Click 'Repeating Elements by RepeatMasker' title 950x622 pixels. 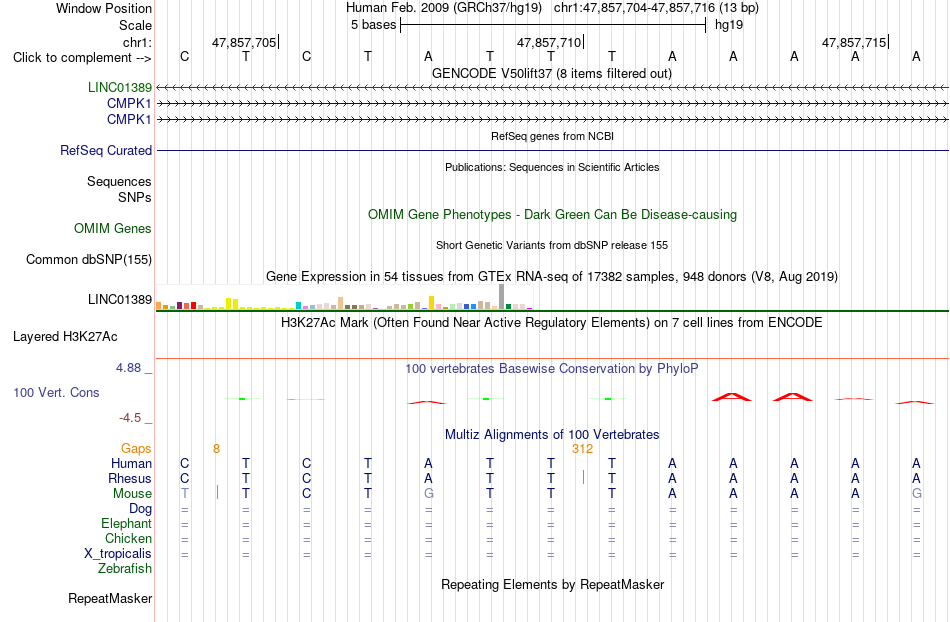552,584
